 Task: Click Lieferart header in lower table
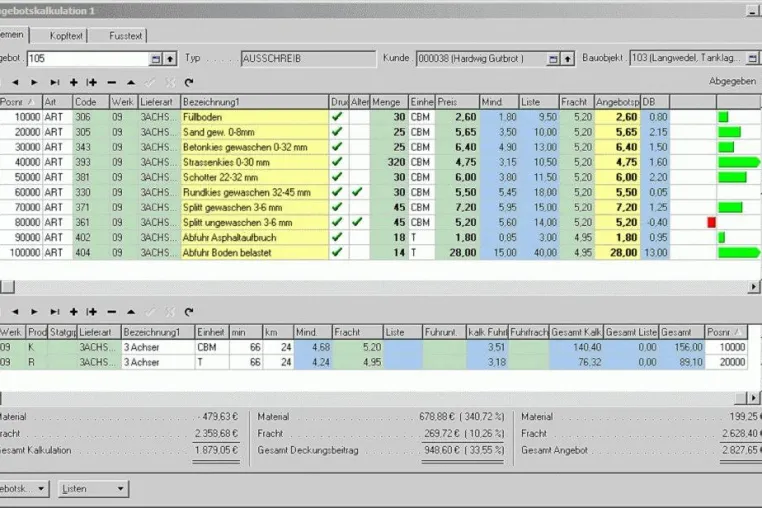coord(99,332)
